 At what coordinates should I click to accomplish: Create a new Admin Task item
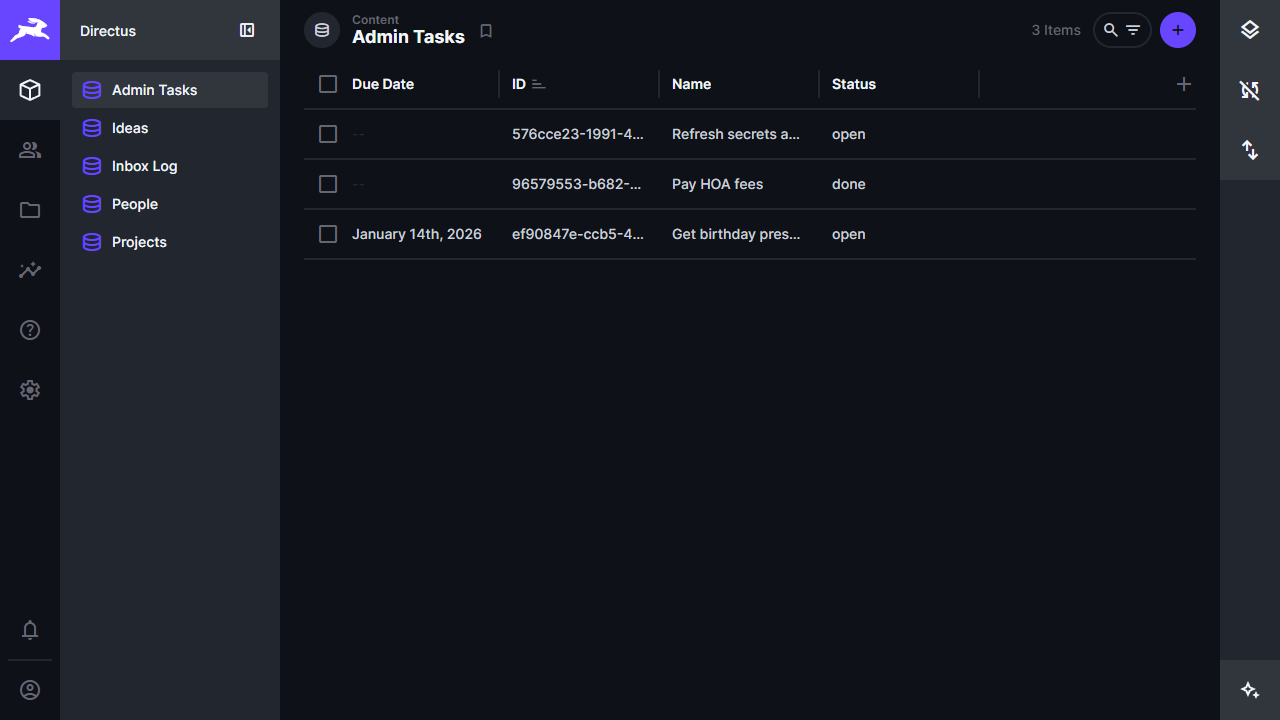pos(1177,30)
